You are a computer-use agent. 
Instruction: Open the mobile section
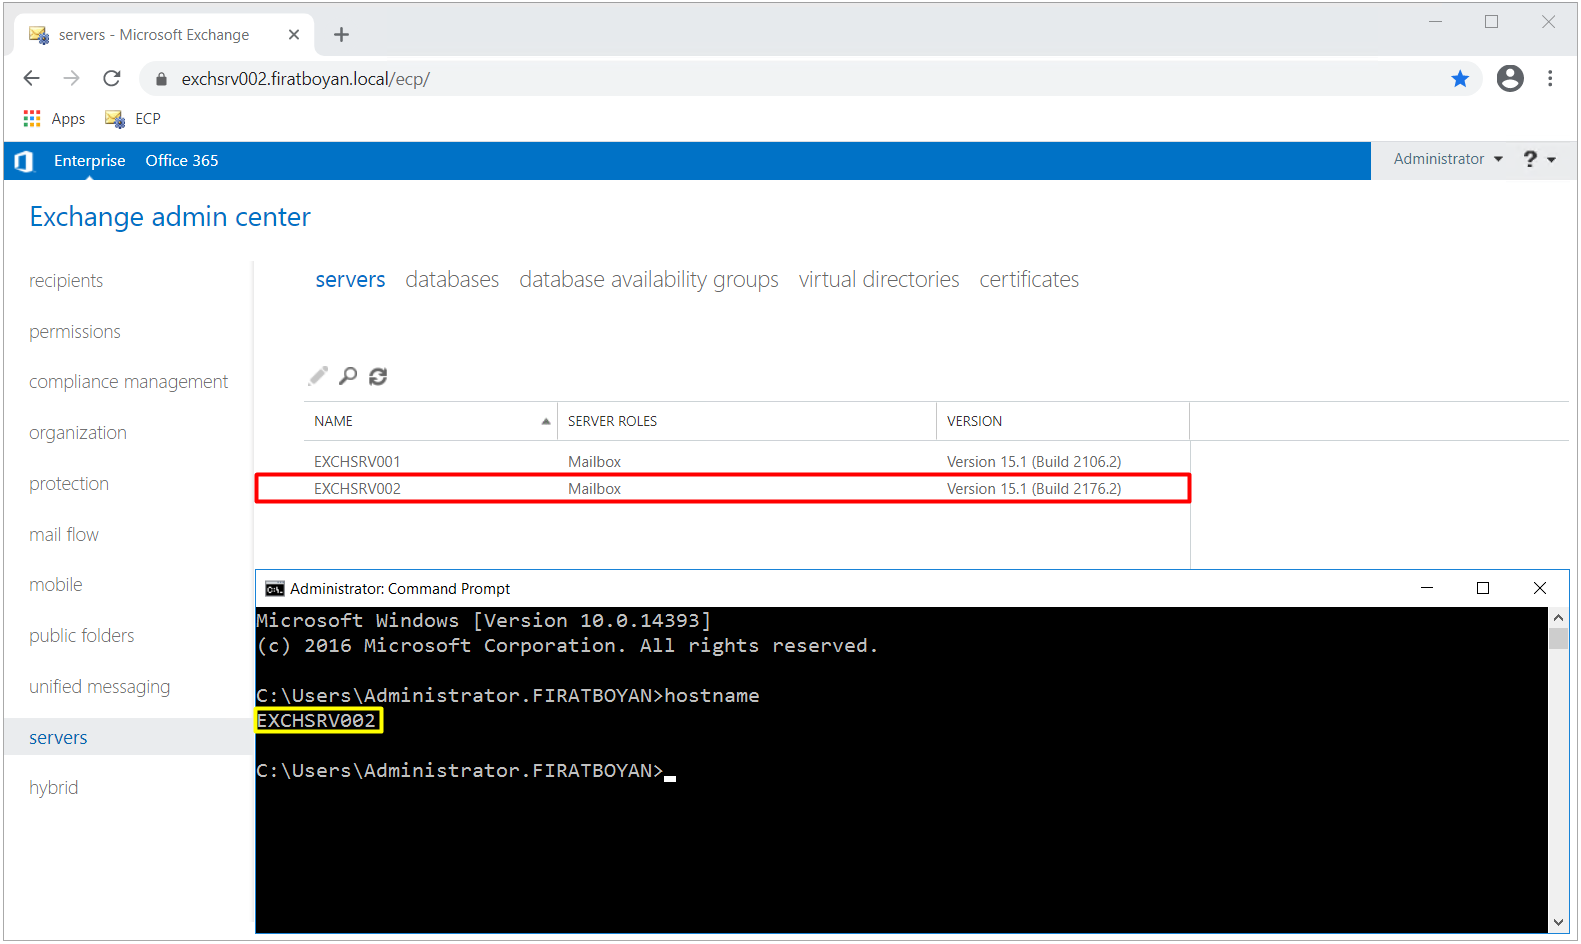tap(56, 585)
